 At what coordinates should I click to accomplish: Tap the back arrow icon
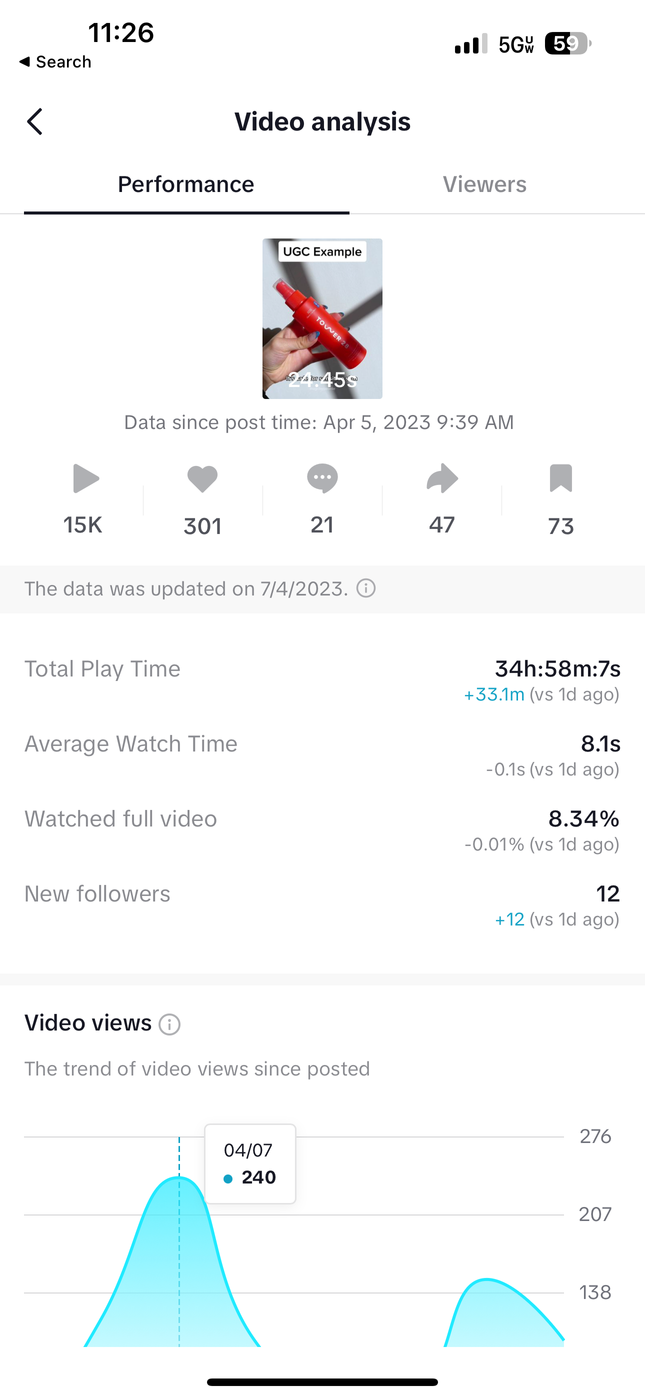tap(35, 122)
